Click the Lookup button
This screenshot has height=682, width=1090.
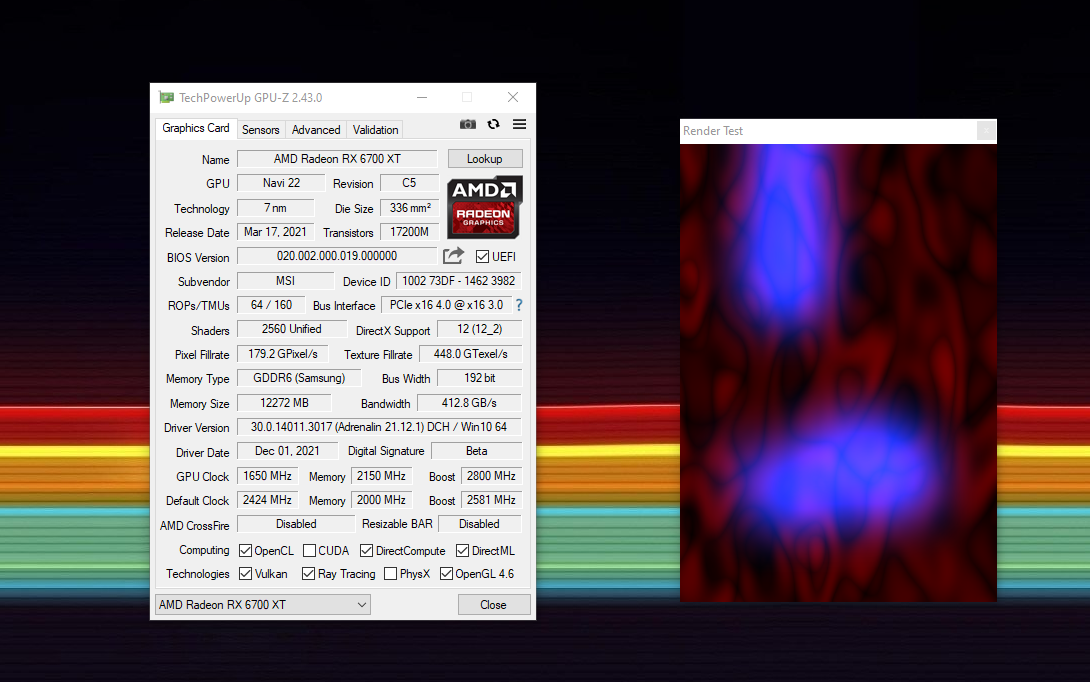(x=485, y=159)
